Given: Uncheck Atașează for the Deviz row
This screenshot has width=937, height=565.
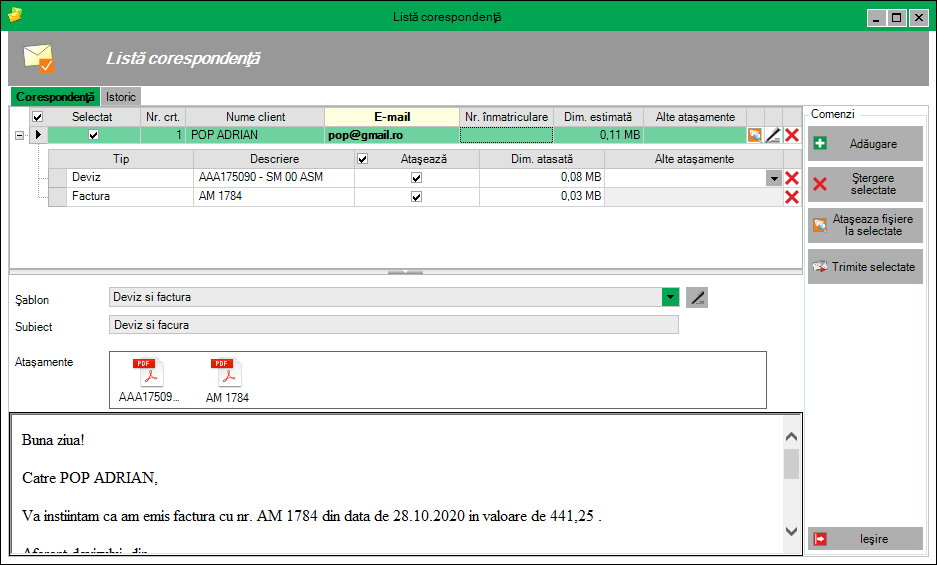Looking at the screenshot, I should pos(417,178).
